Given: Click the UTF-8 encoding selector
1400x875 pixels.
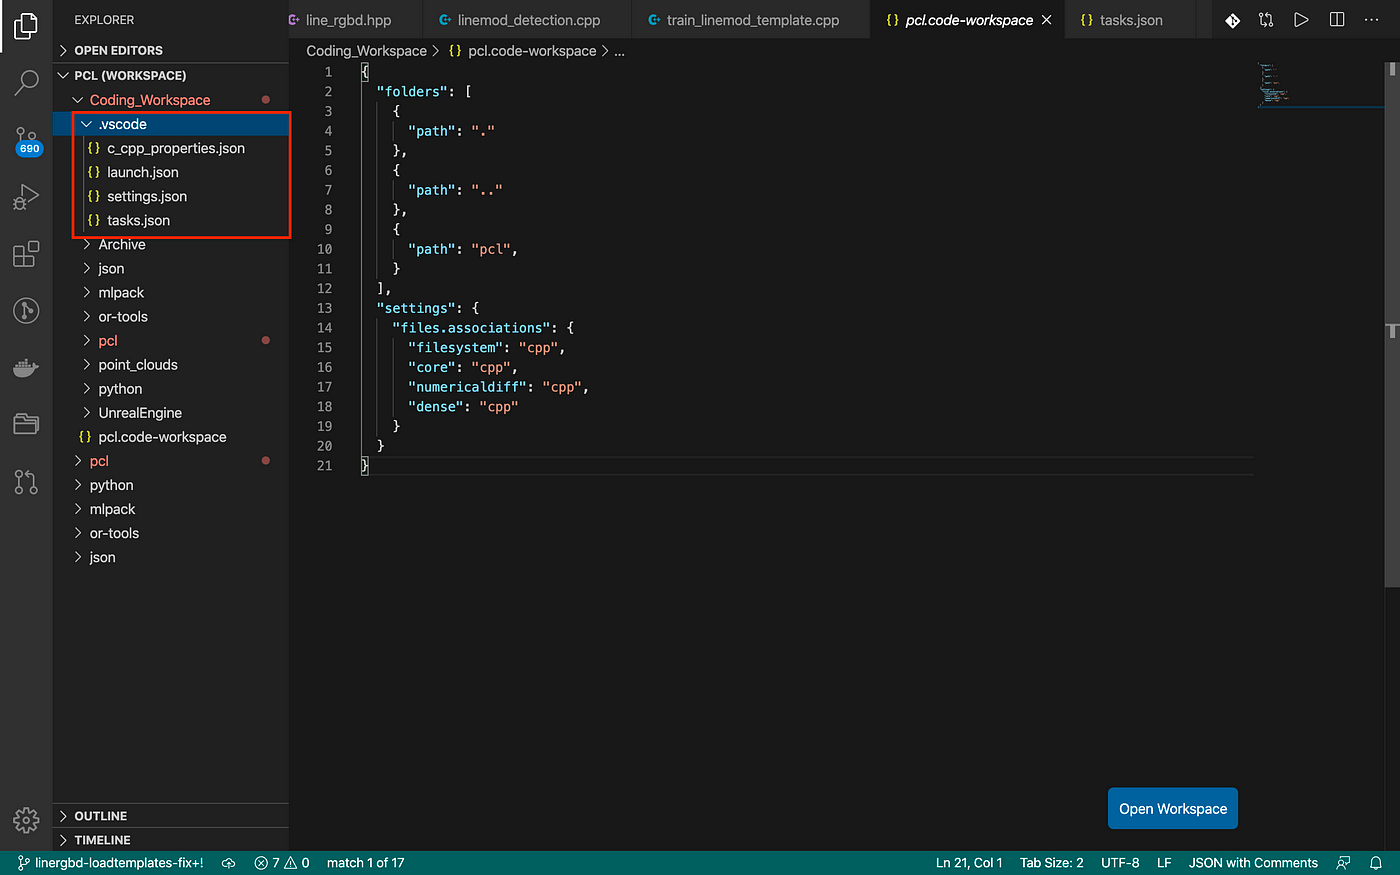Looking at the screenshot, I should [1120, 863].
